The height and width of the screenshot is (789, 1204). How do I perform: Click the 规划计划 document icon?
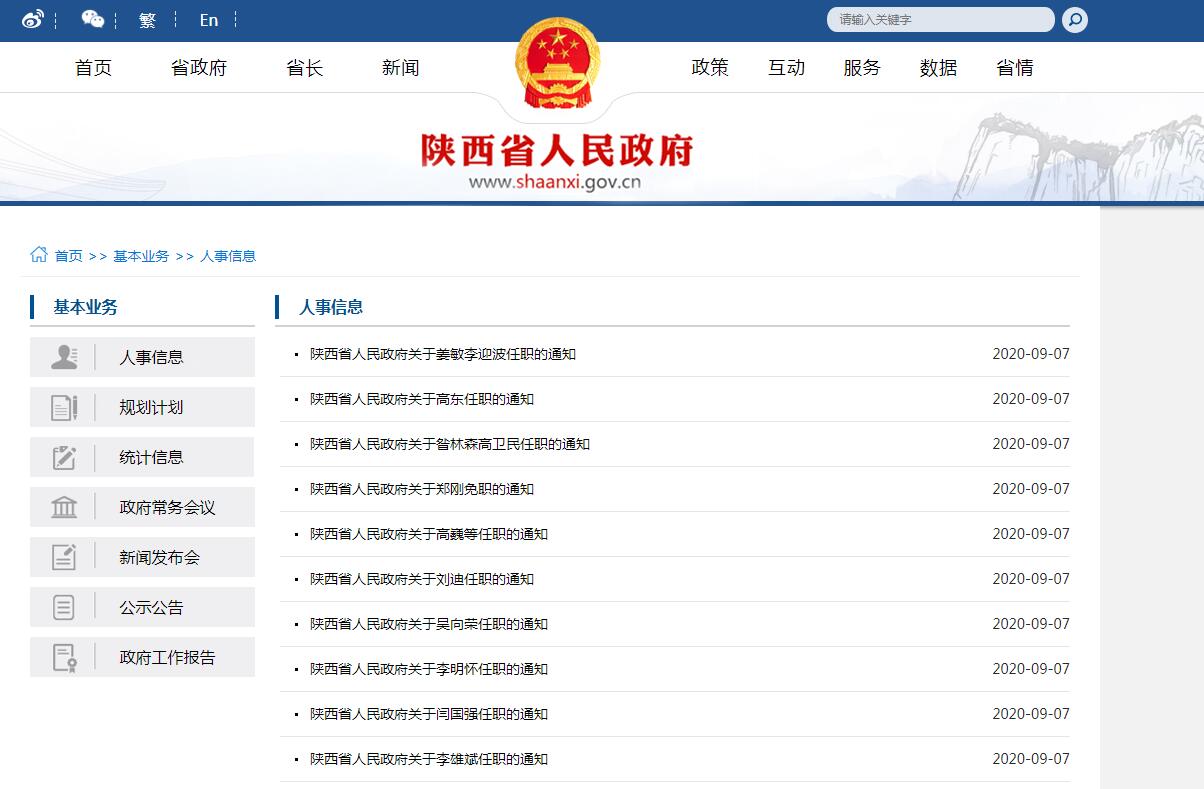coord(64,407)
